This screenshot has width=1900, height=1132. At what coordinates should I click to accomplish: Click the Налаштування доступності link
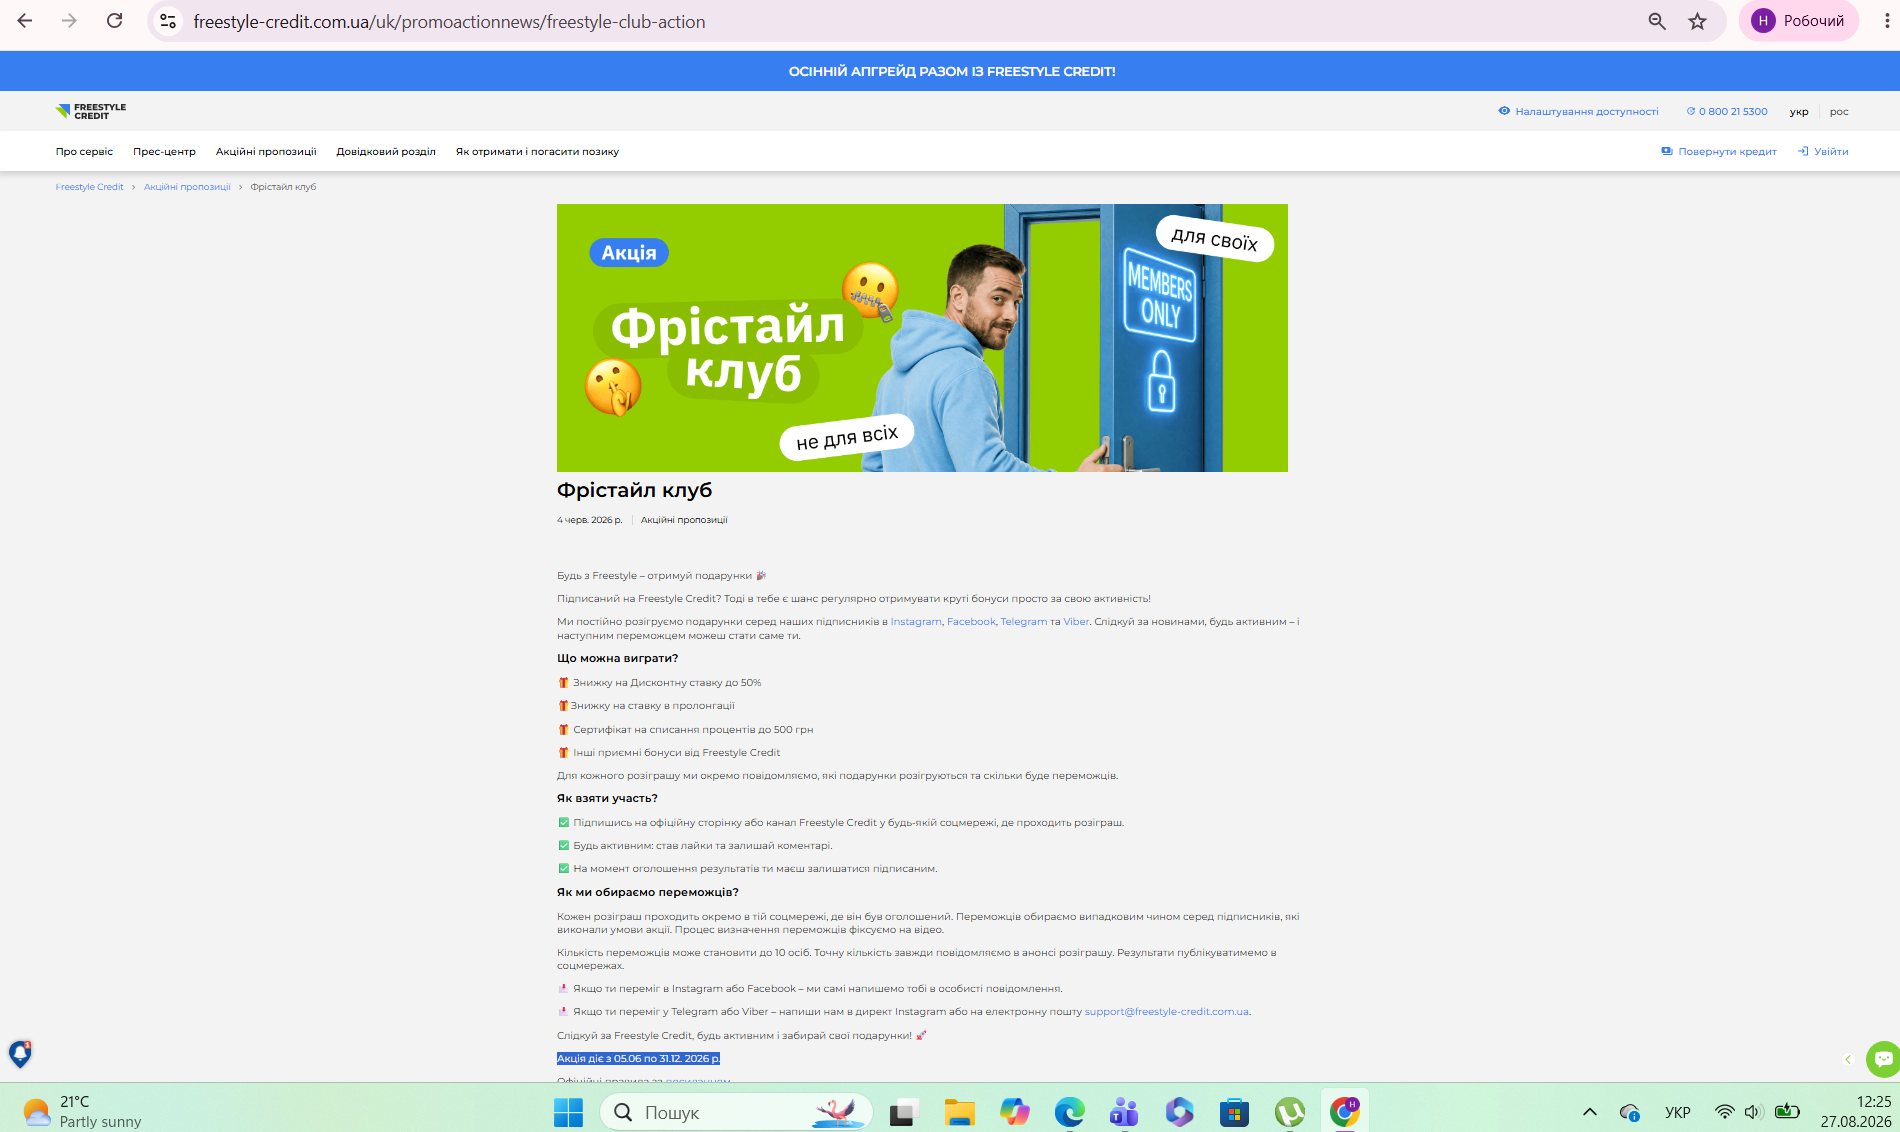[1586, 111]
